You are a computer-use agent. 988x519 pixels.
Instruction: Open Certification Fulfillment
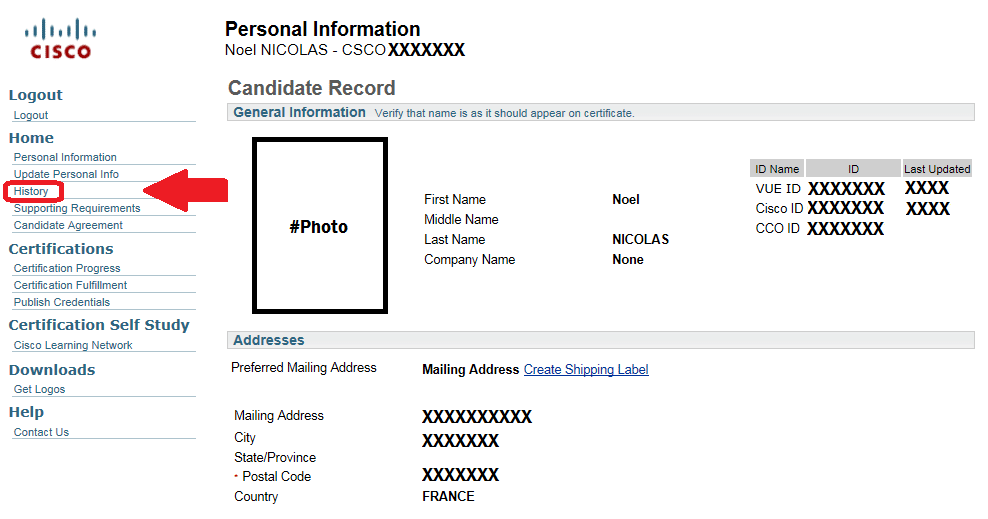pyautogui.click(x=71, y=285)
